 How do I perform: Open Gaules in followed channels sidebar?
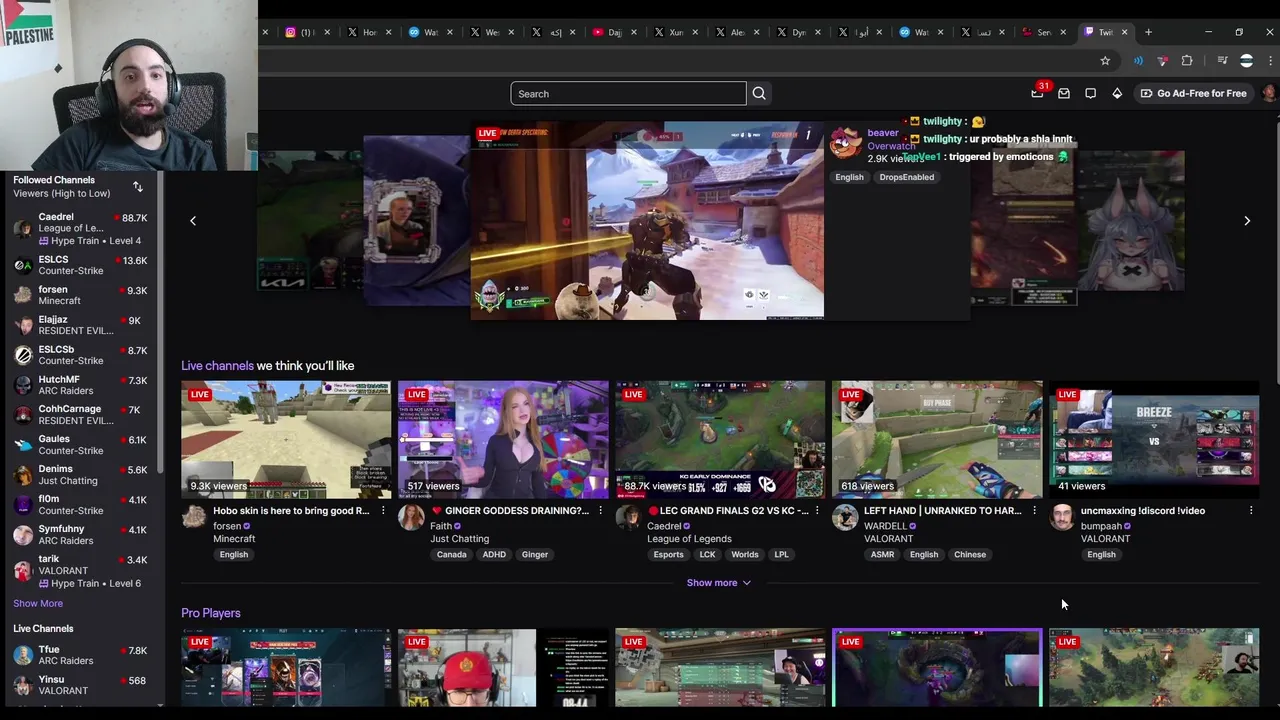(x=82, y=445)
